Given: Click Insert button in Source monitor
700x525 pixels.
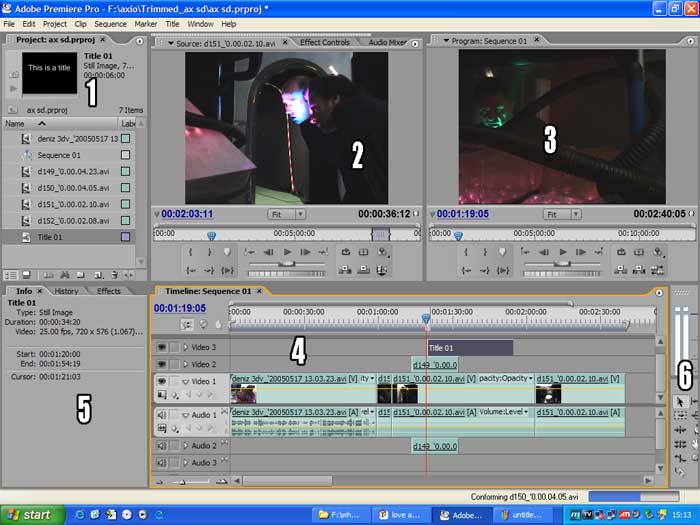Looking at the screenshot, I should [345, 270].
